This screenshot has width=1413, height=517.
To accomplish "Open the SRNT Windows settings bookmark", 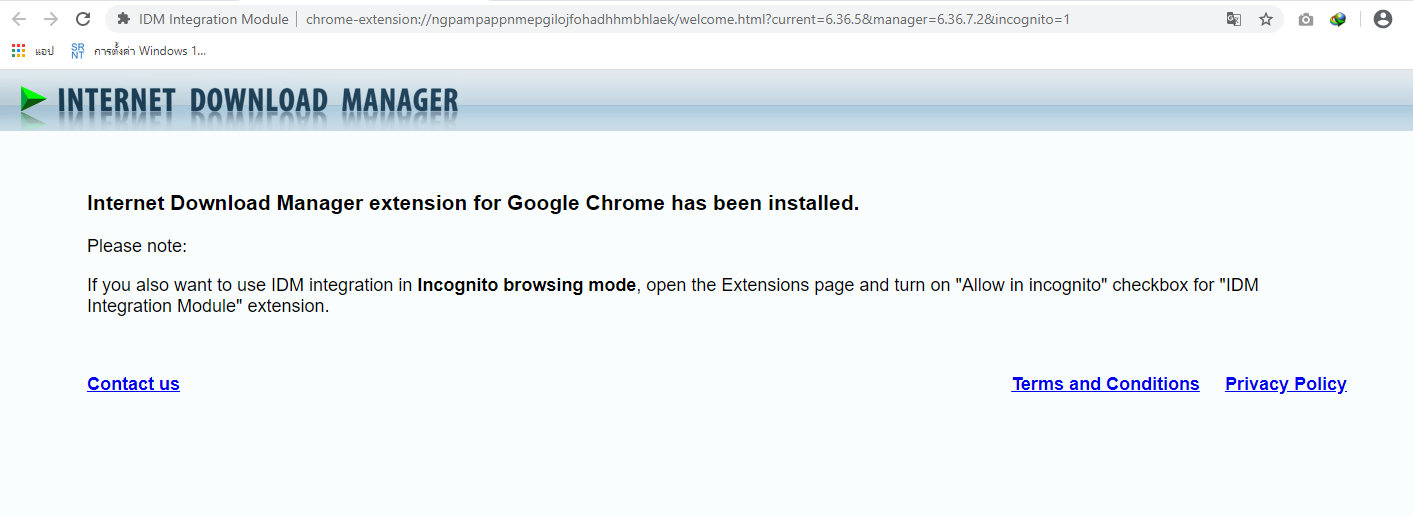I will pyautogui.click(x=138, y=51).
